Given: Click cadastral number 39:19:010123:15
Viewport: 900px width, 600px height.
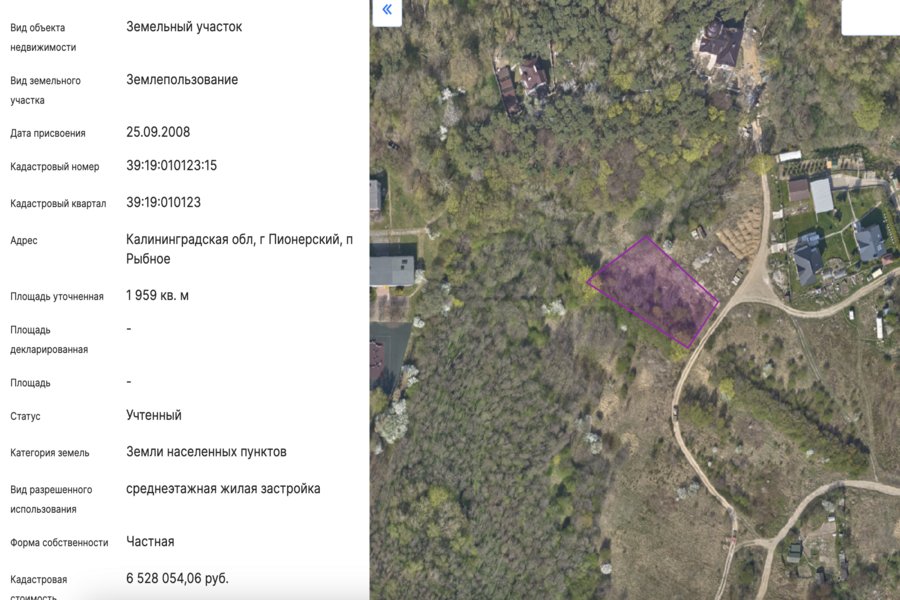Looking at the screenshot, I should [171, 166].
